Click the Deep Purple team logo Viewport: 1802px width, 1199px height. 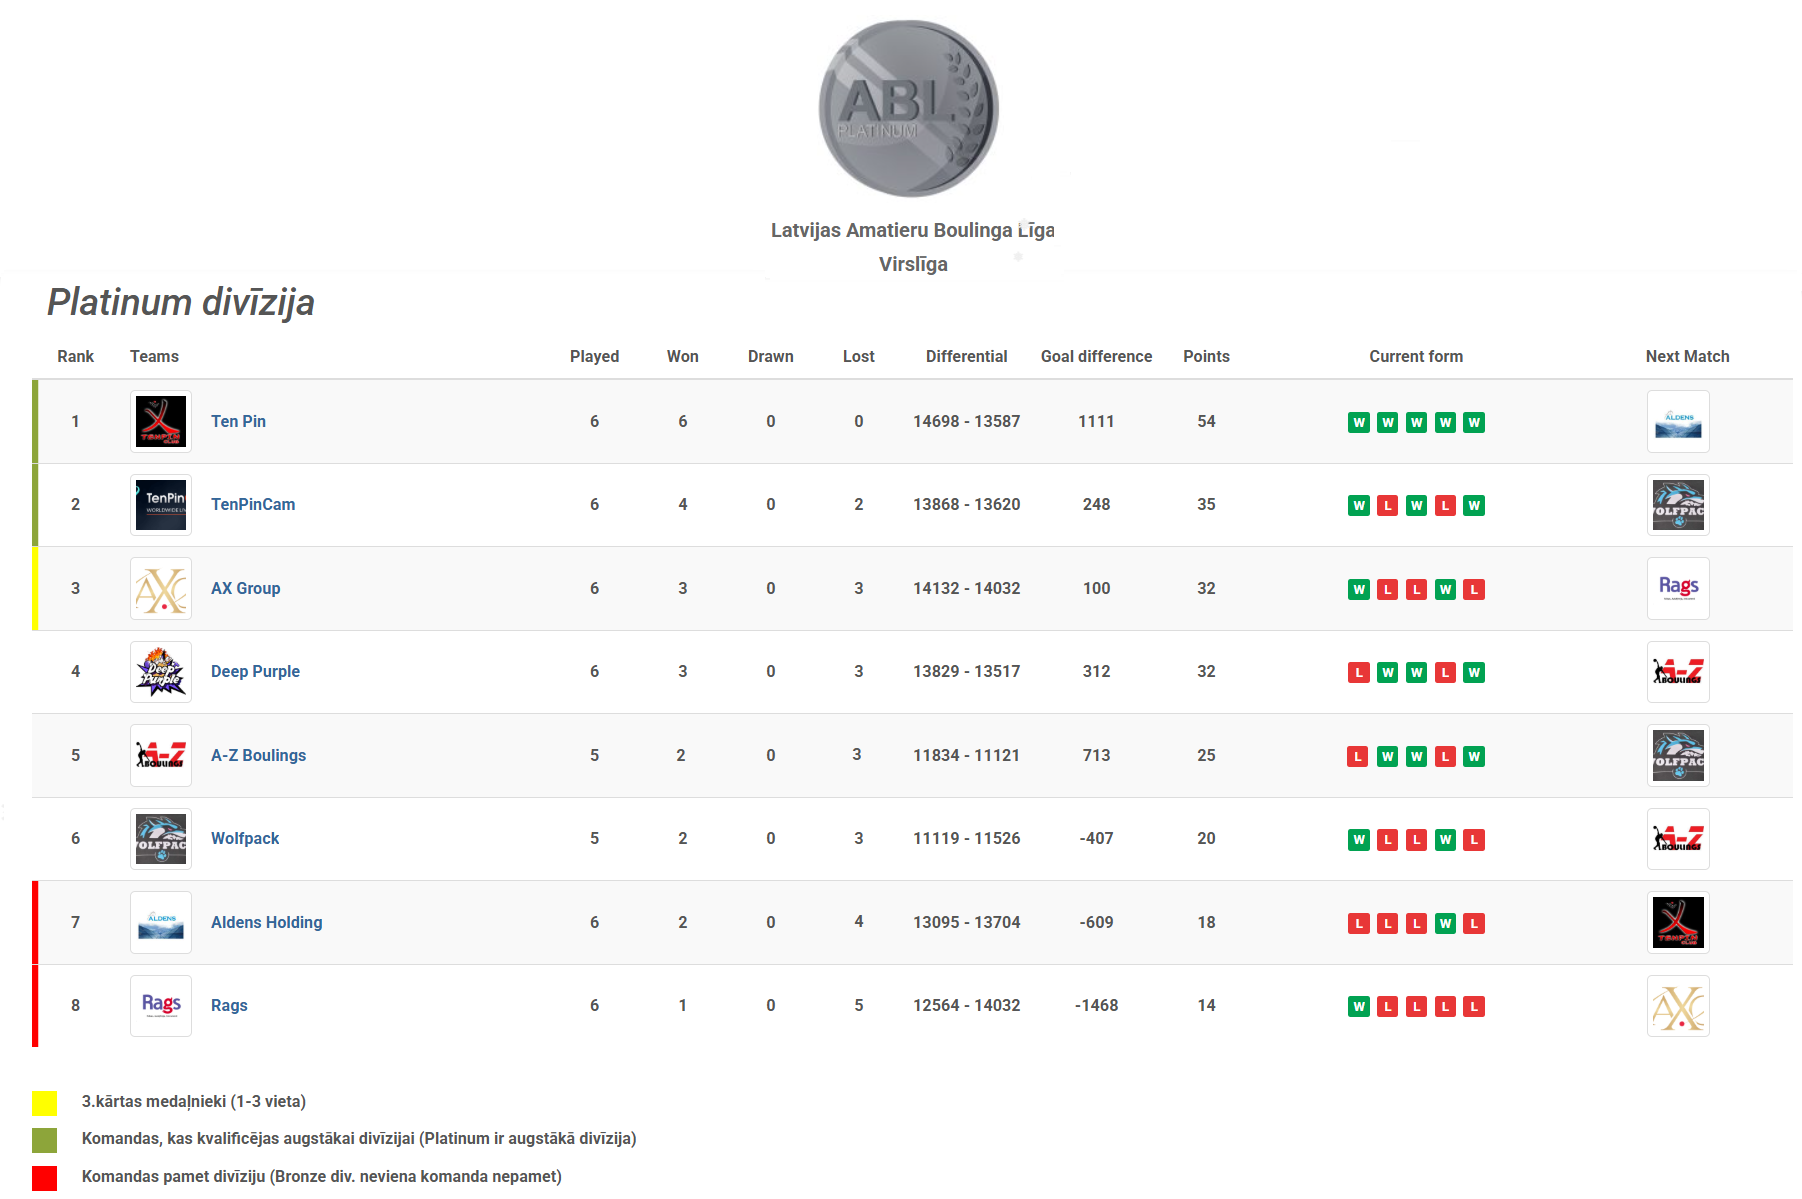pyautogui.click(x=161, y=672)
